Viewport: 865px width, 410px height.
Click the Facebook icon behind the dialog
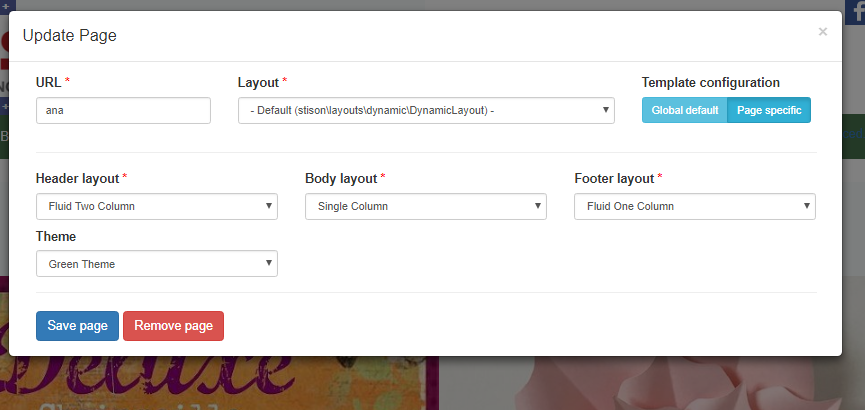856,12
